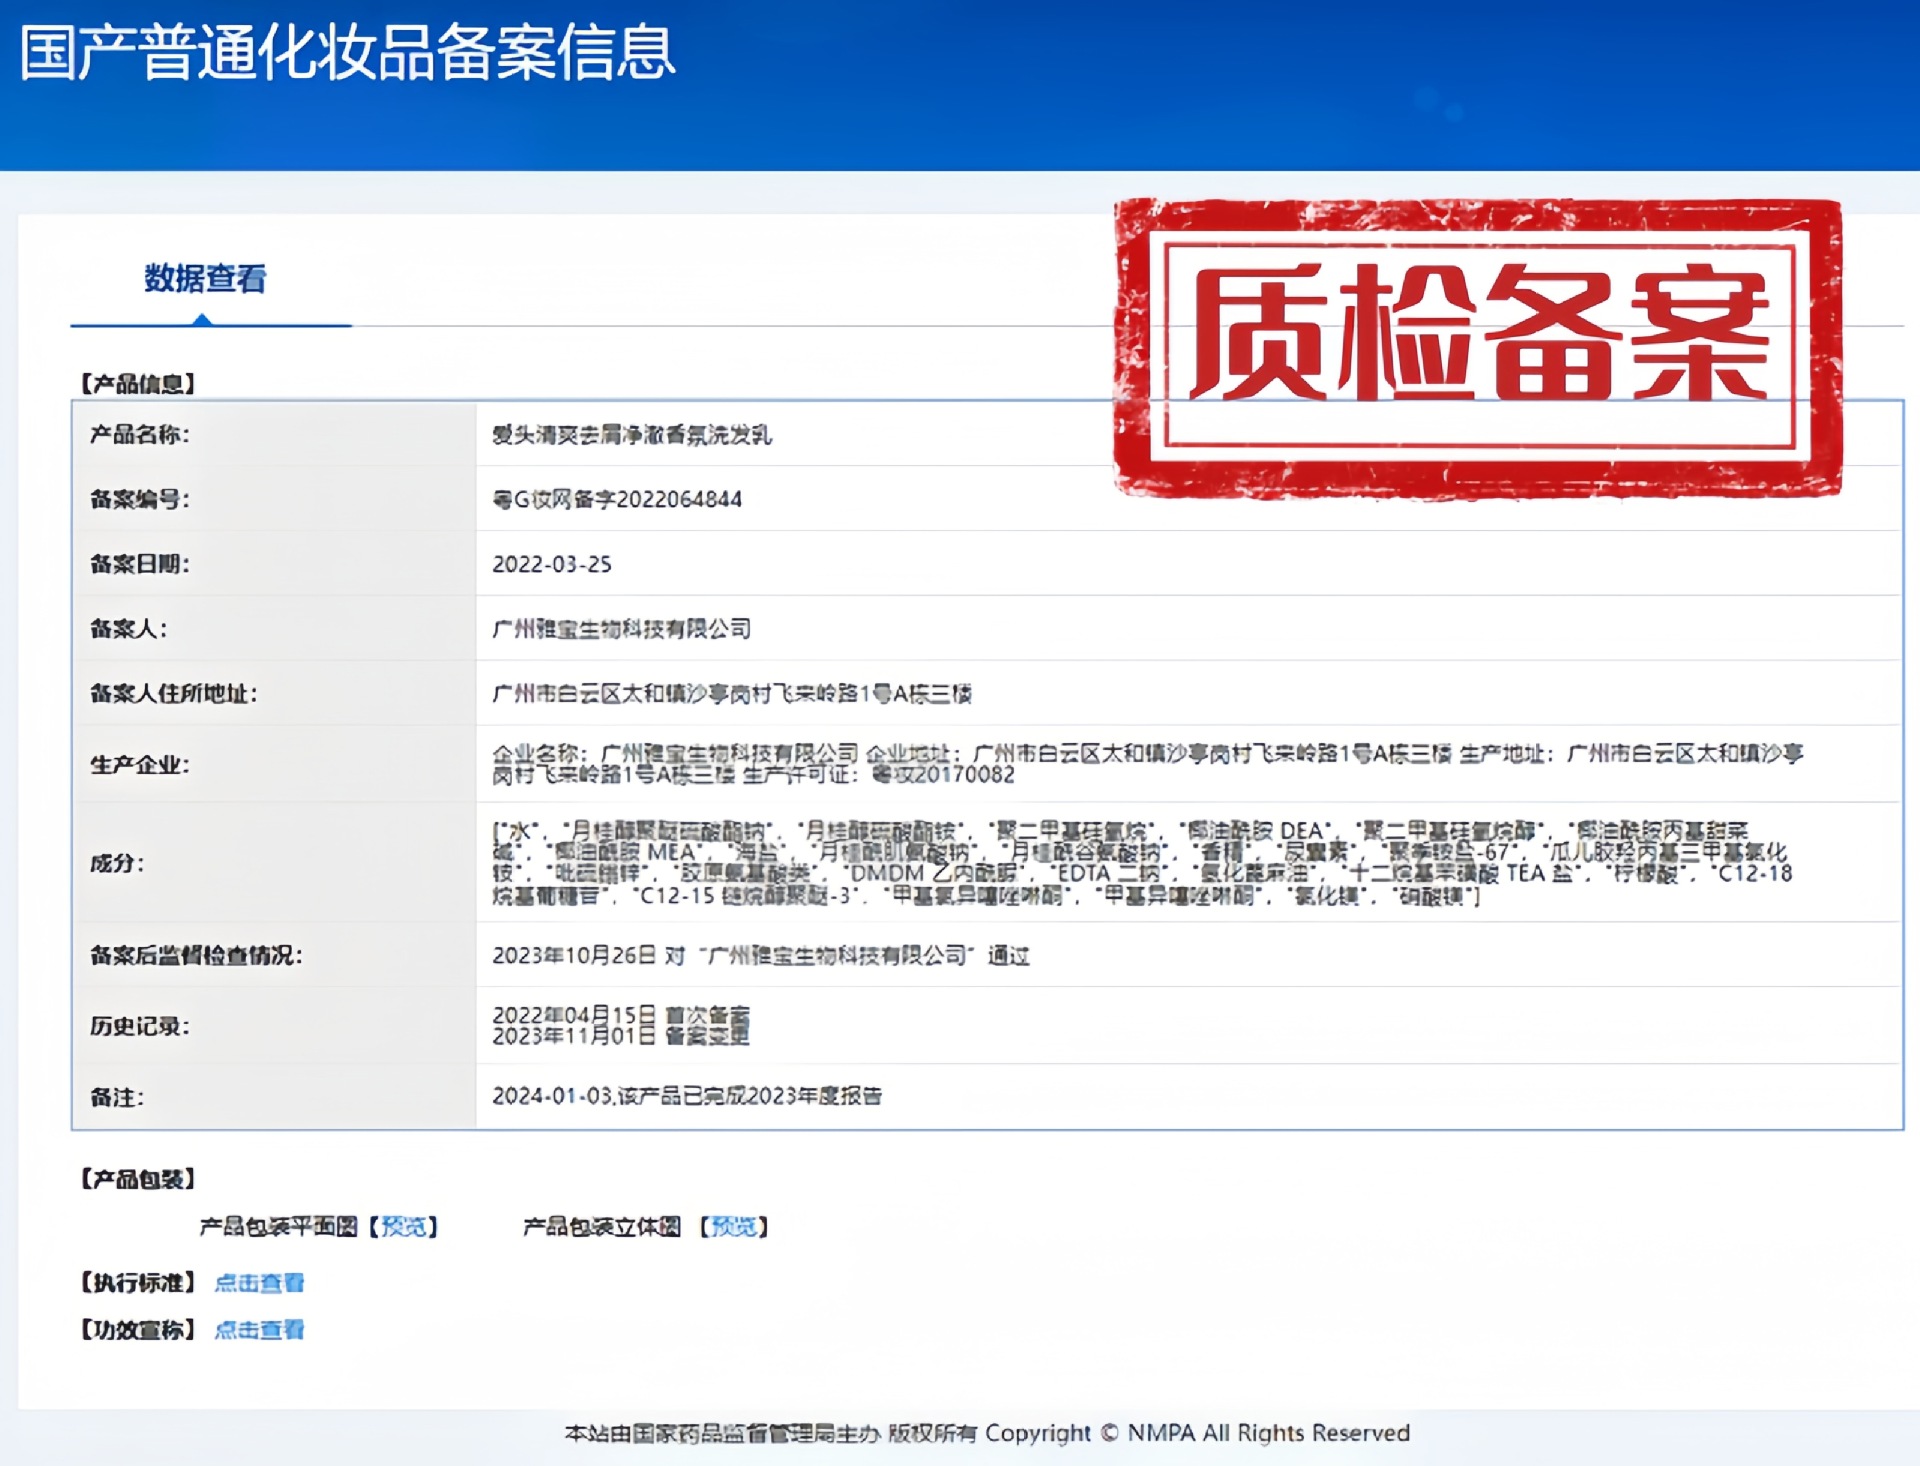The height and width of the screenshot is (1466, 1920).
Task: Click the 备案人住所地址 address value
Action: pos(732,693)
